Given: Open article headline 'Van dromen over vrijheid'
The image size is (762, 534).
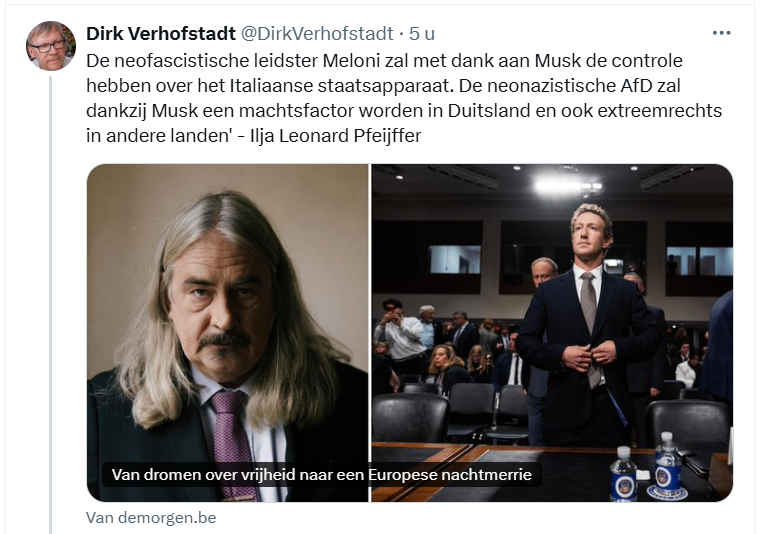Looking at the screenshot, I should (x=322, y=474).
